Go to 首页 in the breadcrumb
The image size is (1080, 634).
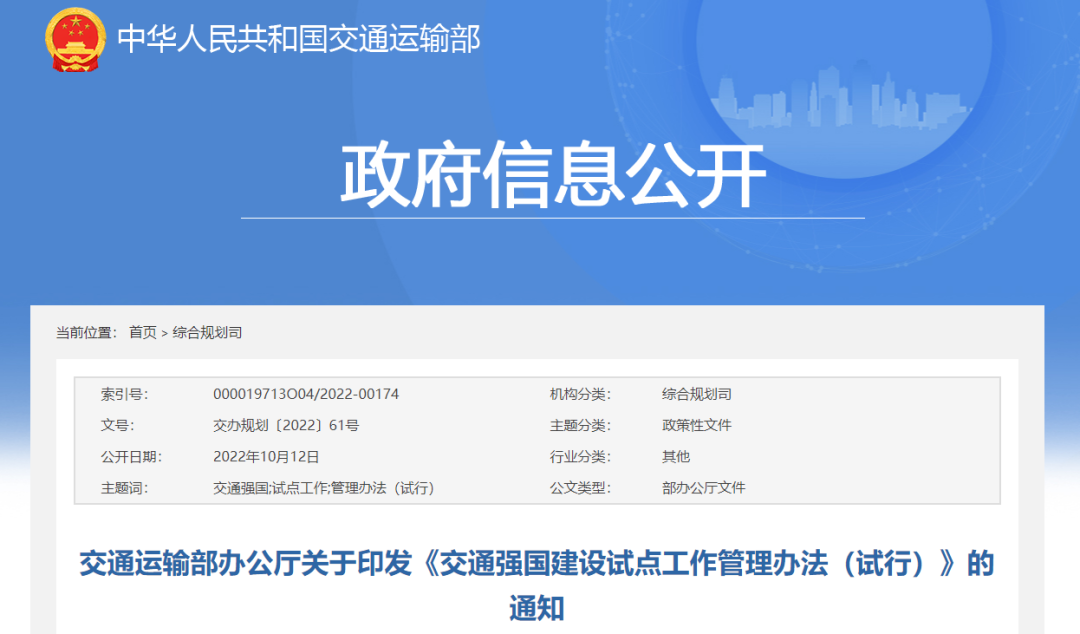click(143, 333)
